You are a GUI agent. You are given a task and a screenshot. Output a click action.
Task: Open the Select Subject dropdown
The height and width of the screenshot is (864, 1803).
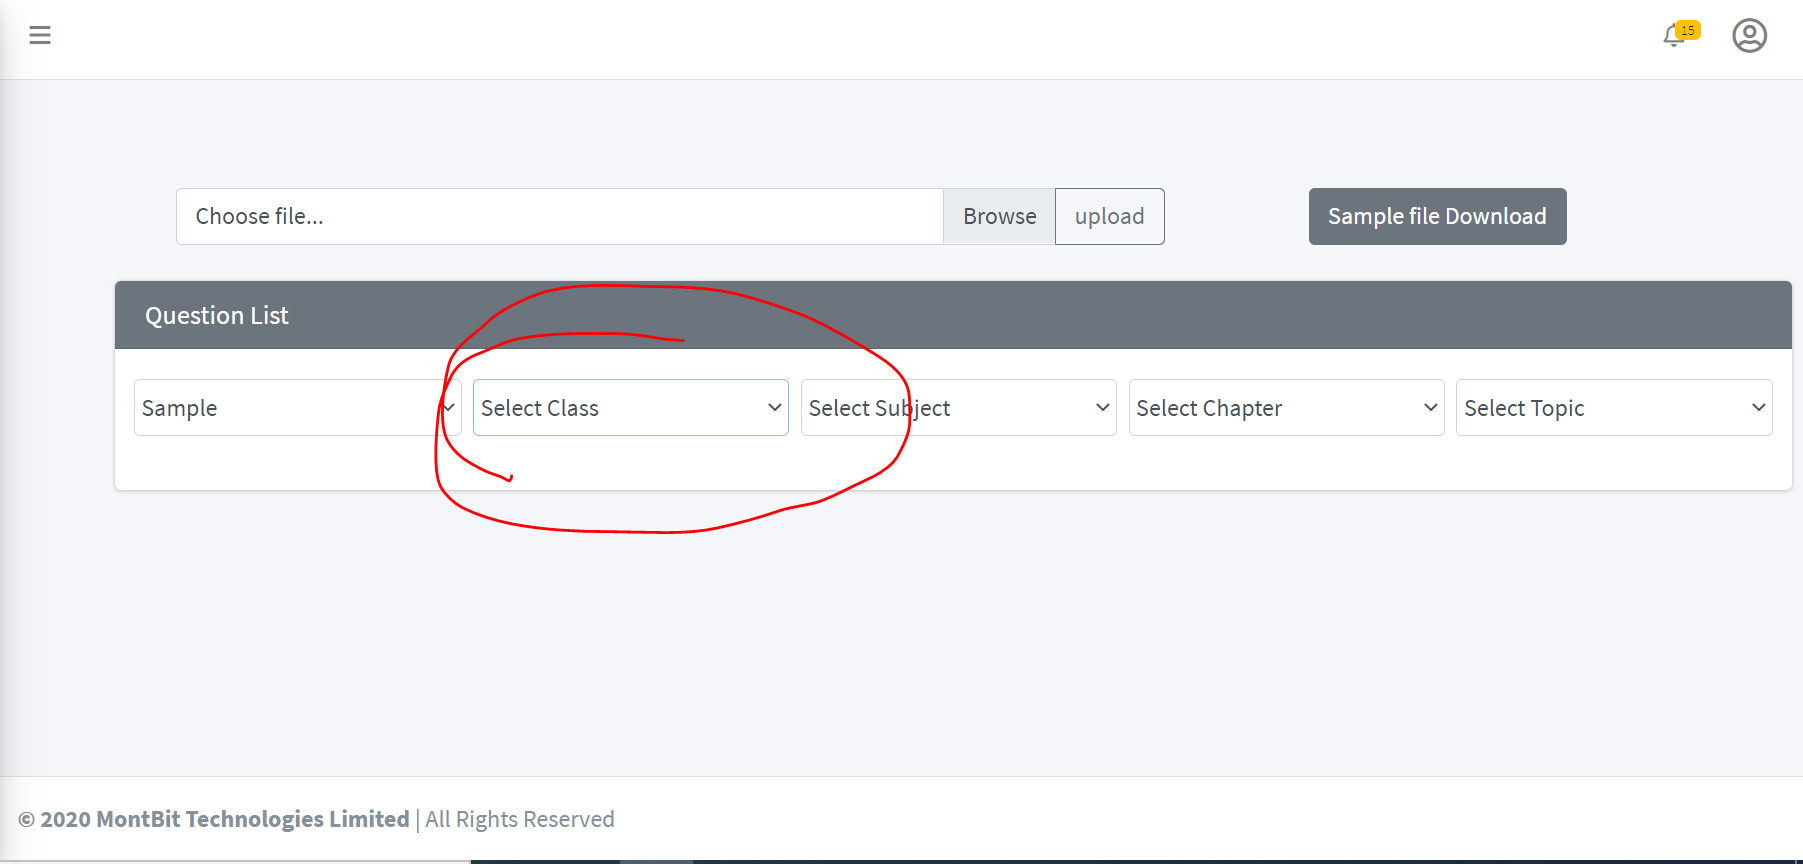pyautogui.click(x=958, y=407)
